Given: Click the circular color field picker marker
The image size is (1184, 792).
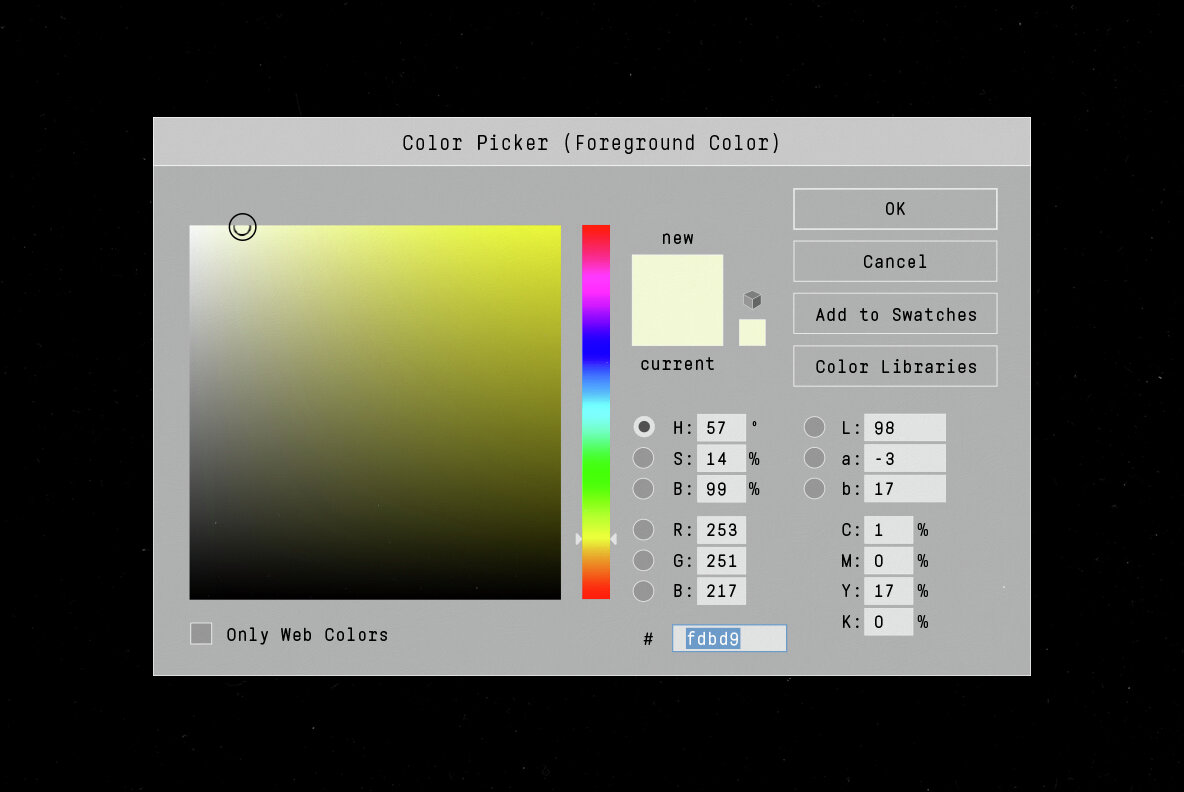Looking at the screenshot, I should click(242, 227).
